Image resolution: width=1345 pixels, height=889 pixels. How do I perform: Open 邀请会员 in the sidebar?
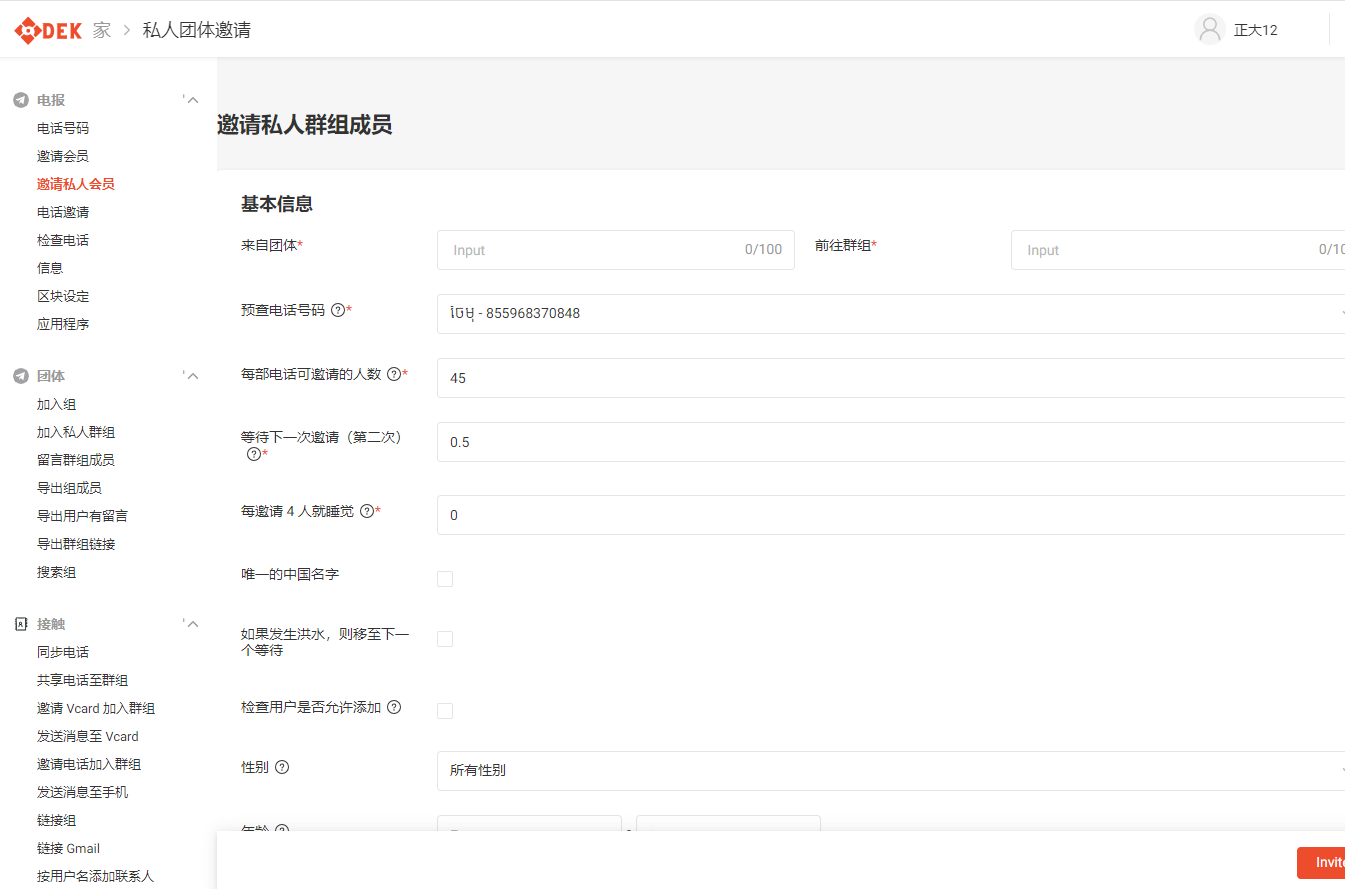click(x=63, y=156)
